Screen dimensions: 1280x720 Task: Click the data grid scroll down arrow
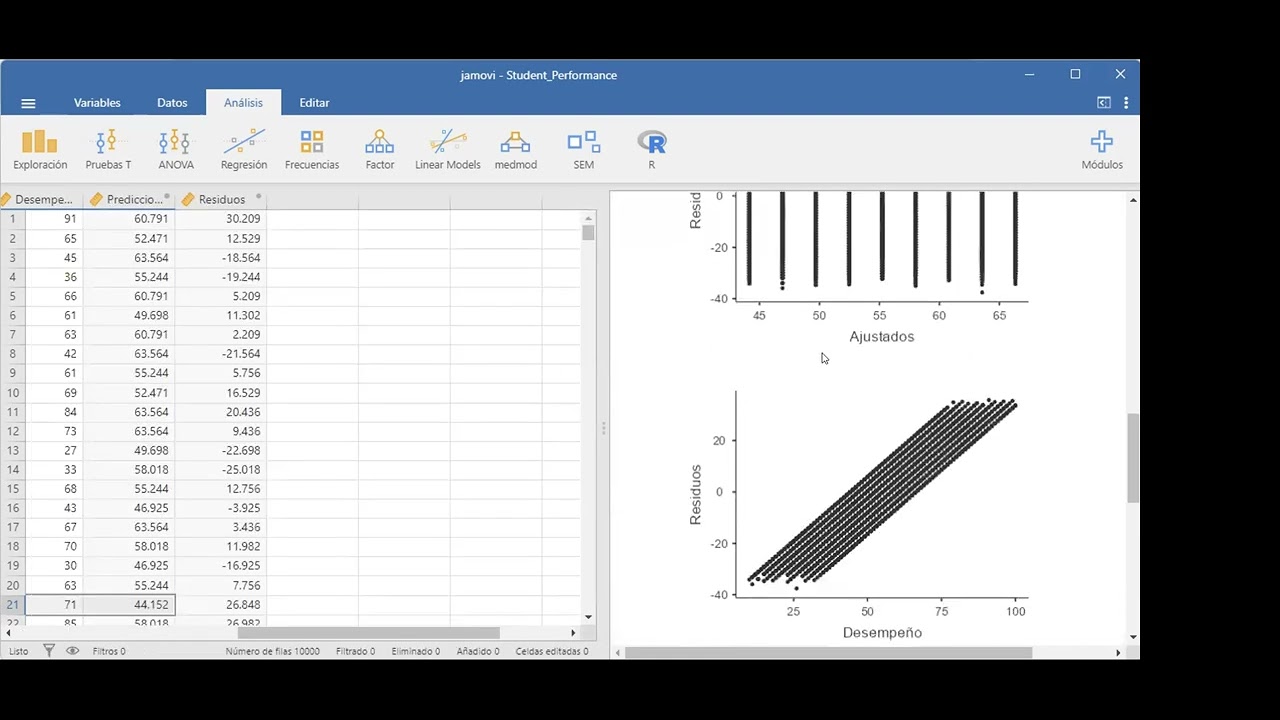coord(588,617)
